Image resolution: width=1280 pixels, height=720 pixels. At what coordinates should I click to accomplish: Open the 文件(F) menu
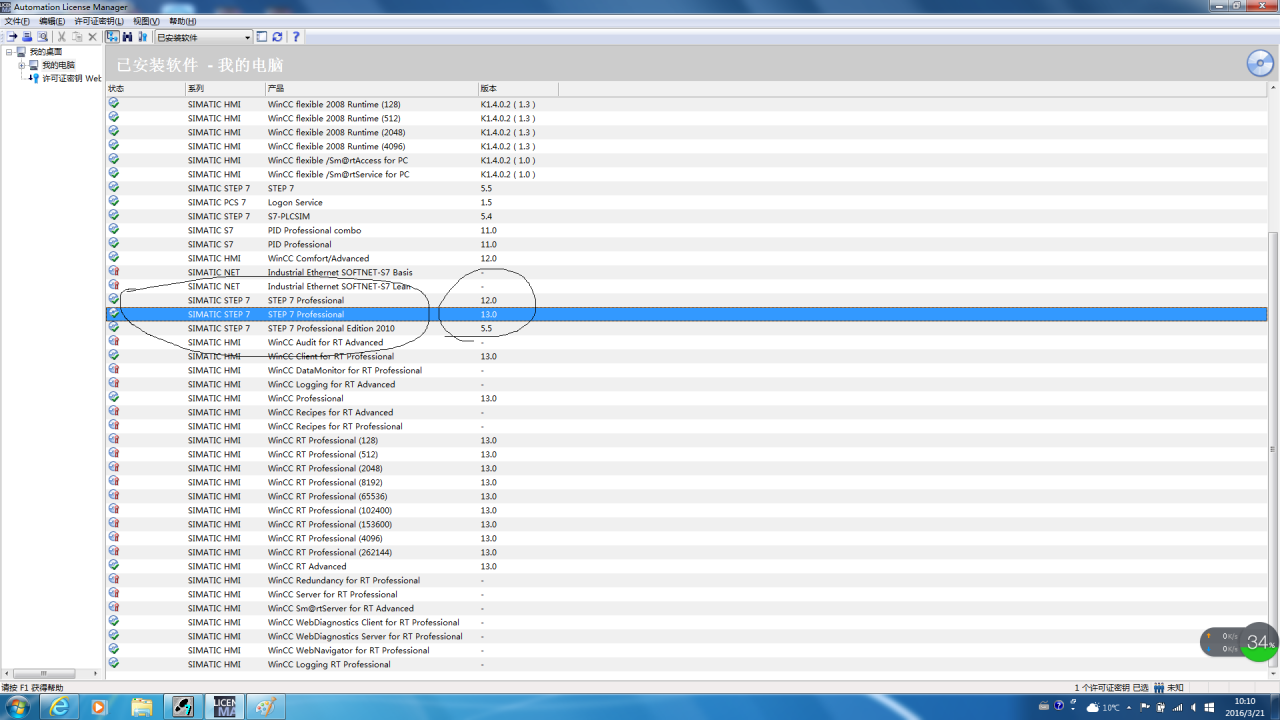tap(17, 21)
